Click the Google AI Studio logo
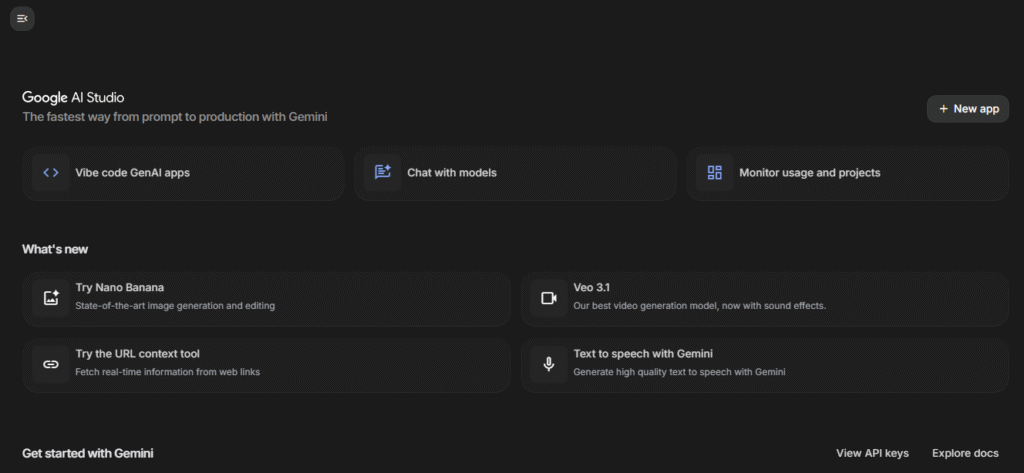 coord(73,98)
